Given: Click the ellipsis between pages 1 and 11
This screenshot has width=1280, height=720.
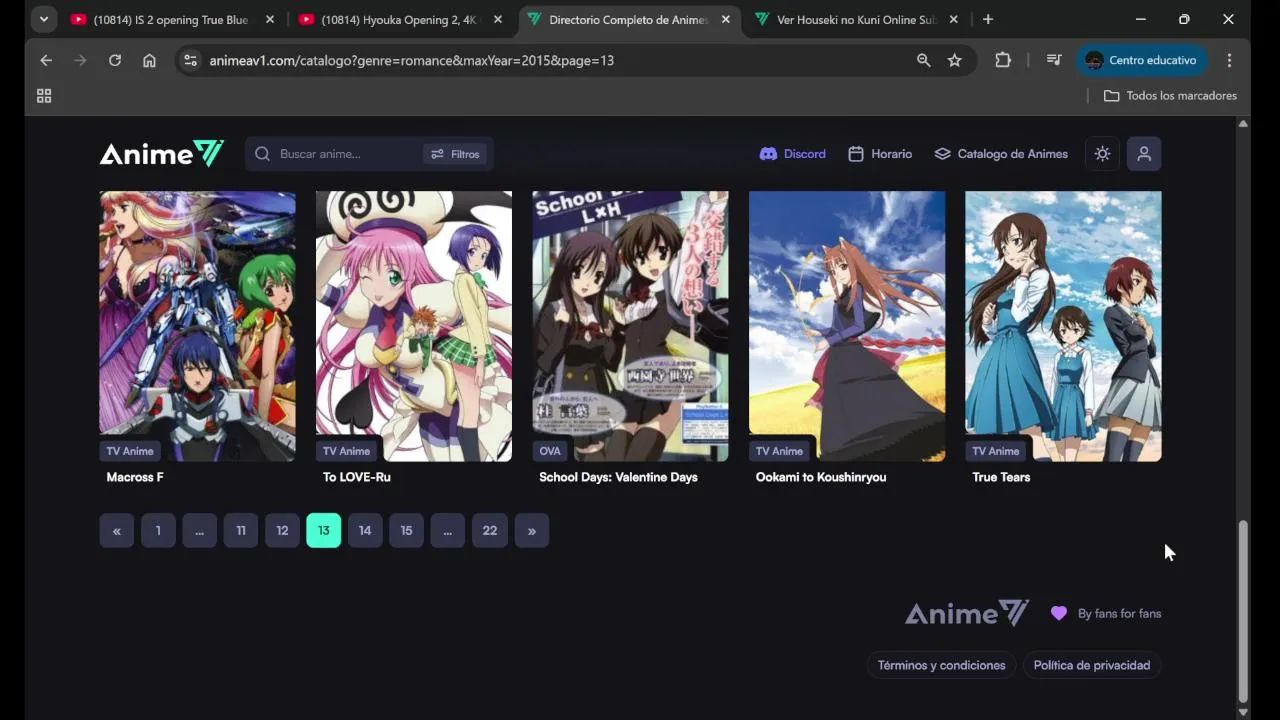Looking at the screenshot, I should pyautogui.click(x=199, y=531).
